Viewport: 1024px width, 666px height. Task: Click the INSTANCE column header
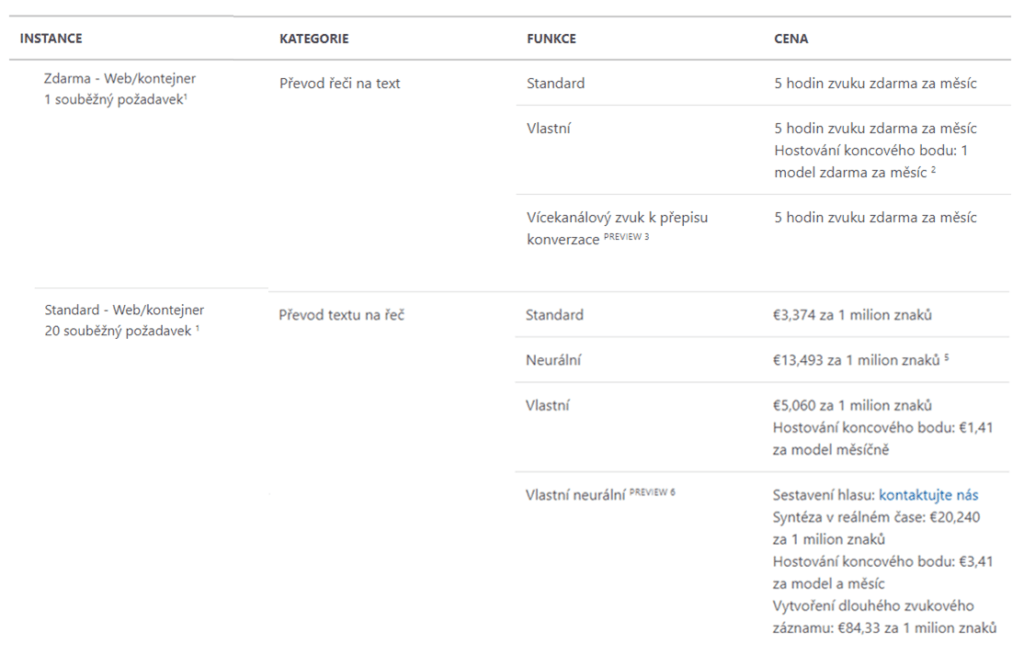51,39
